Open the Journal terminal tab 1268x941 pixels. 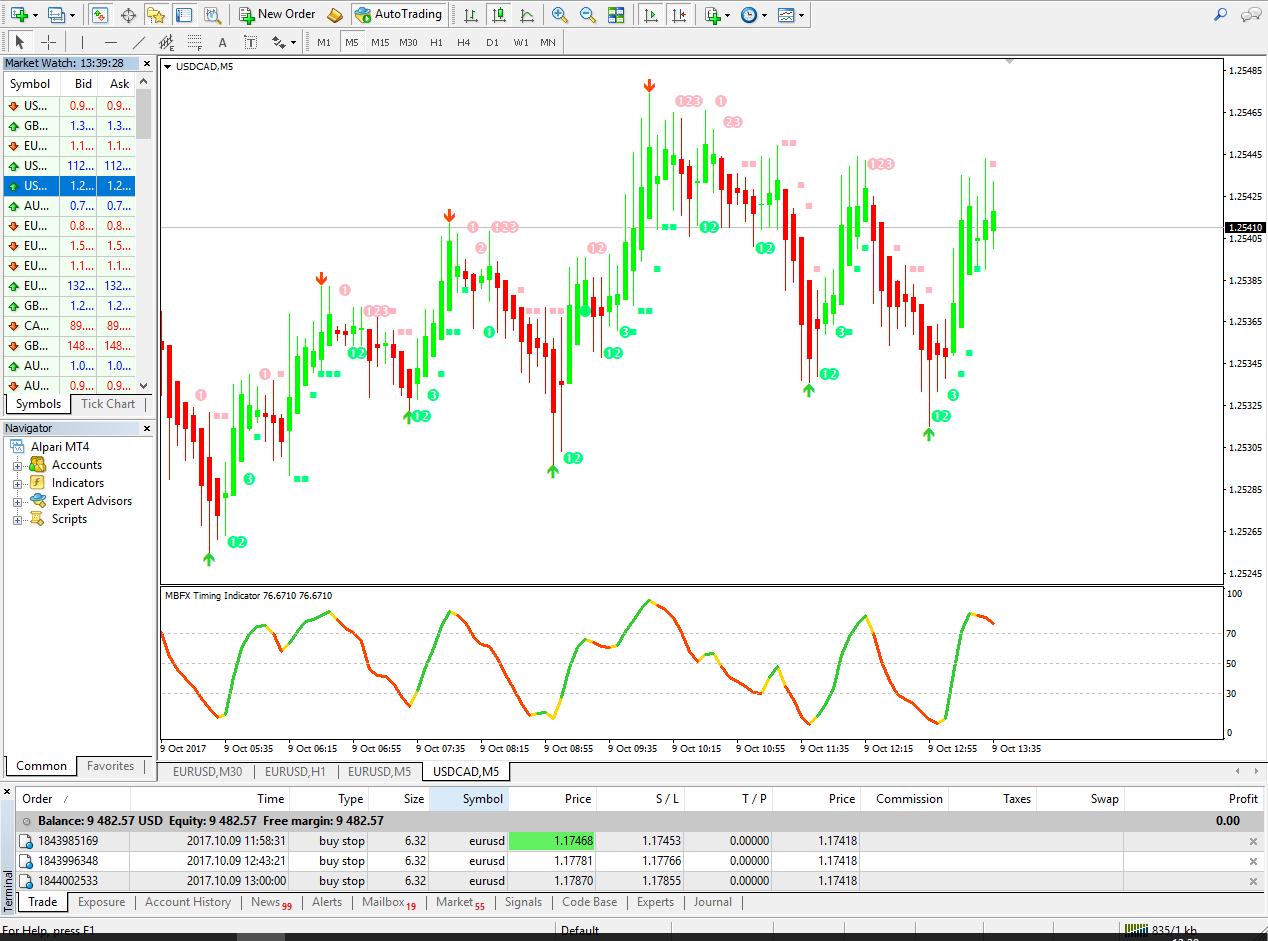[713, 902]
